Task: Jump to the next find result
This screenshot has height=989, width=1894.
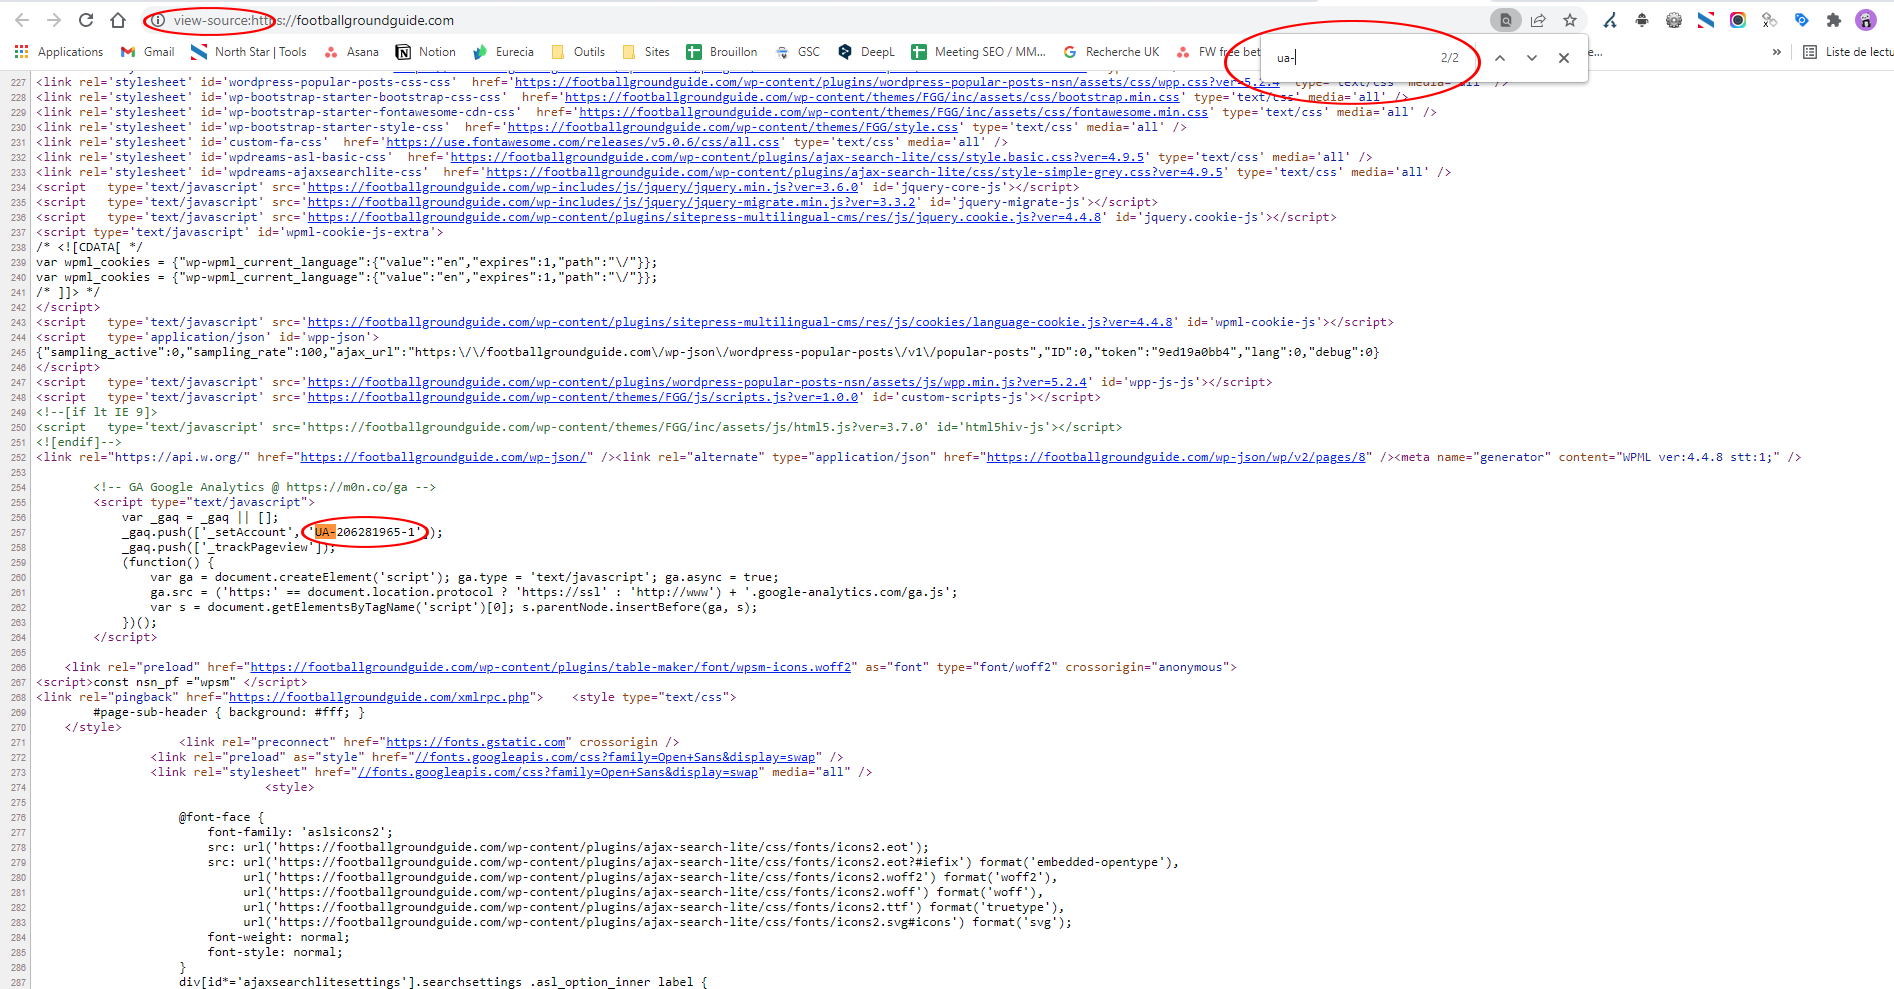Action: click(1531, 58)
